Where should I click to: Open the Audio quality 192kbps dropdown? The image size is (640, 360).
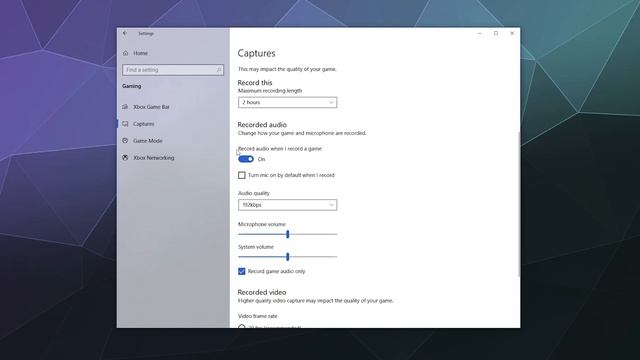coord(287,205)
